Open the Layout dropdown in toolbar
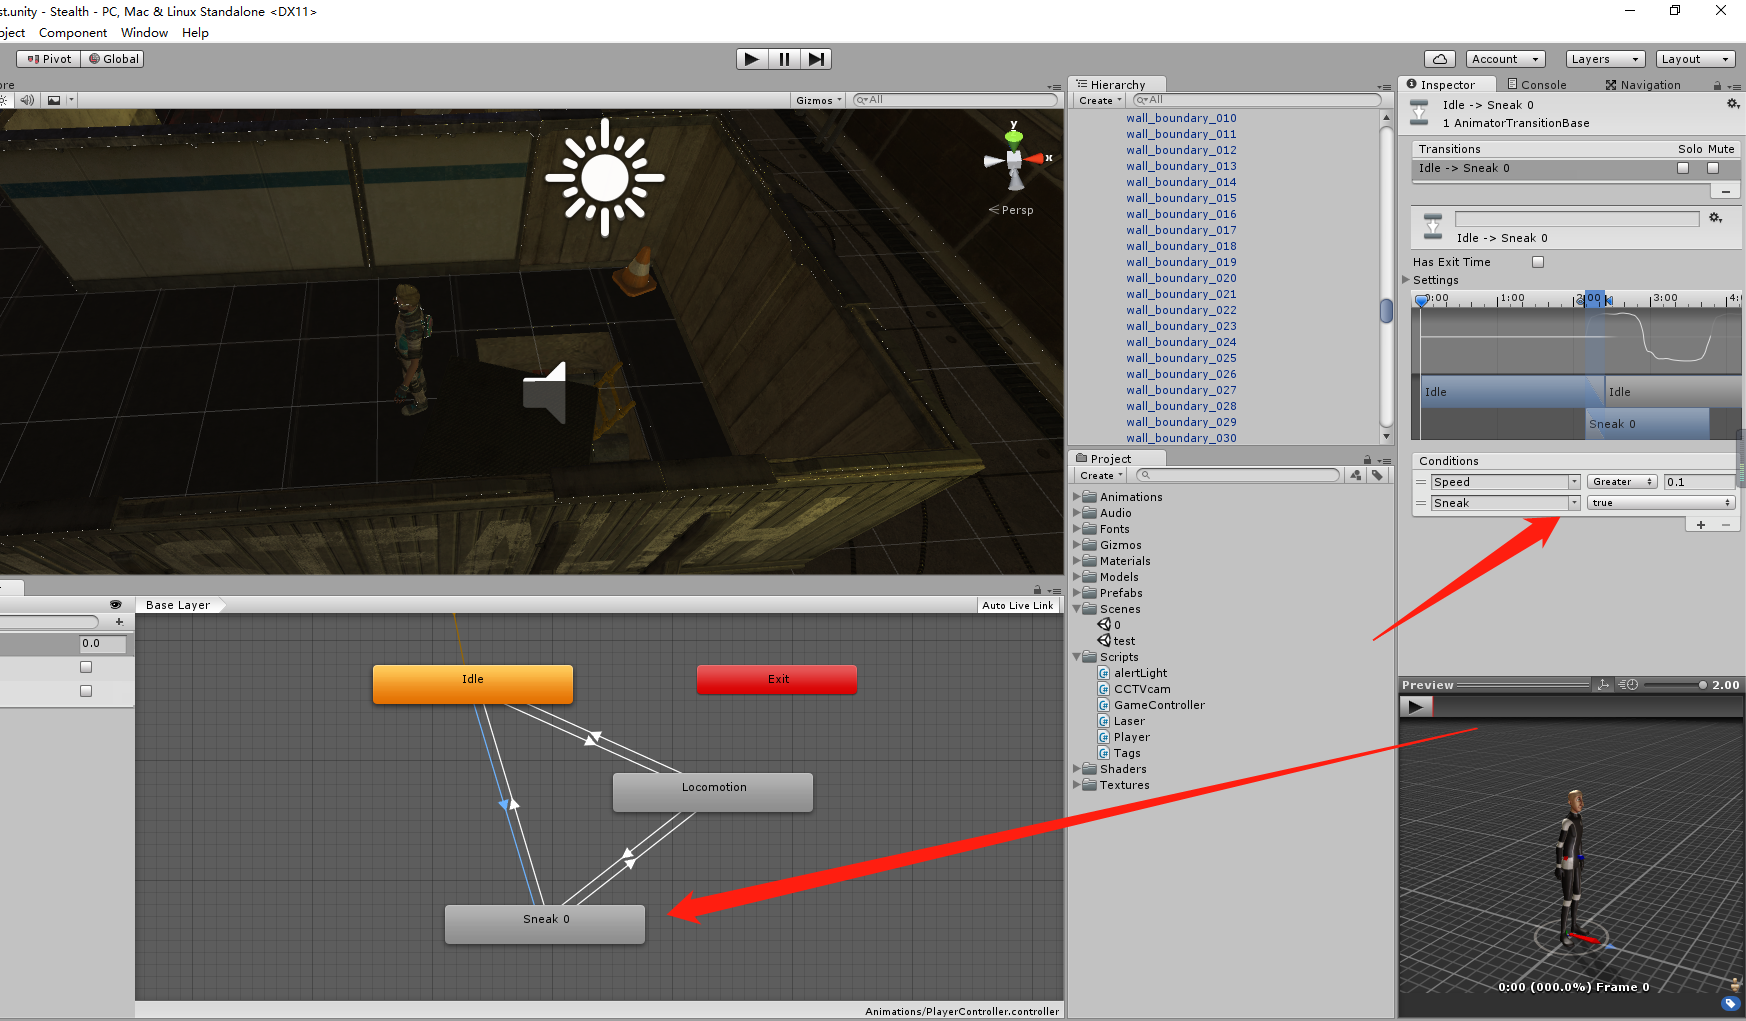 (1695, 59)
